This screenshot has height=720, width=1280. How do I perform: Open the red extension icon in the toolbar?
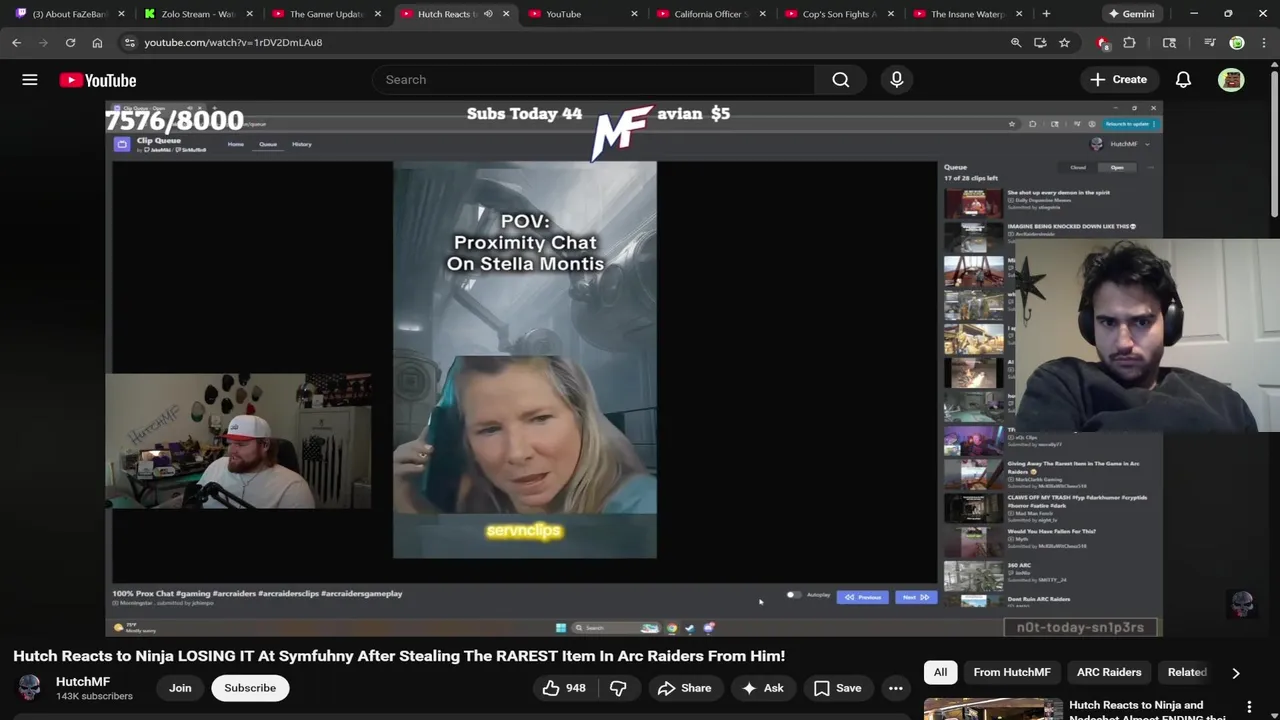pyautogui.click(x=1102, y=42)
